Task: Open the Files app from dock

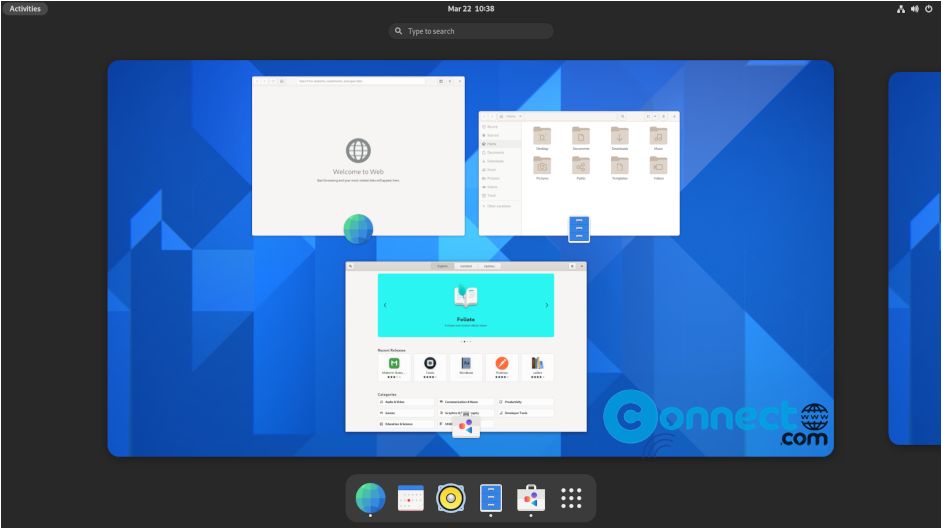Action: [x=490, y=497]
